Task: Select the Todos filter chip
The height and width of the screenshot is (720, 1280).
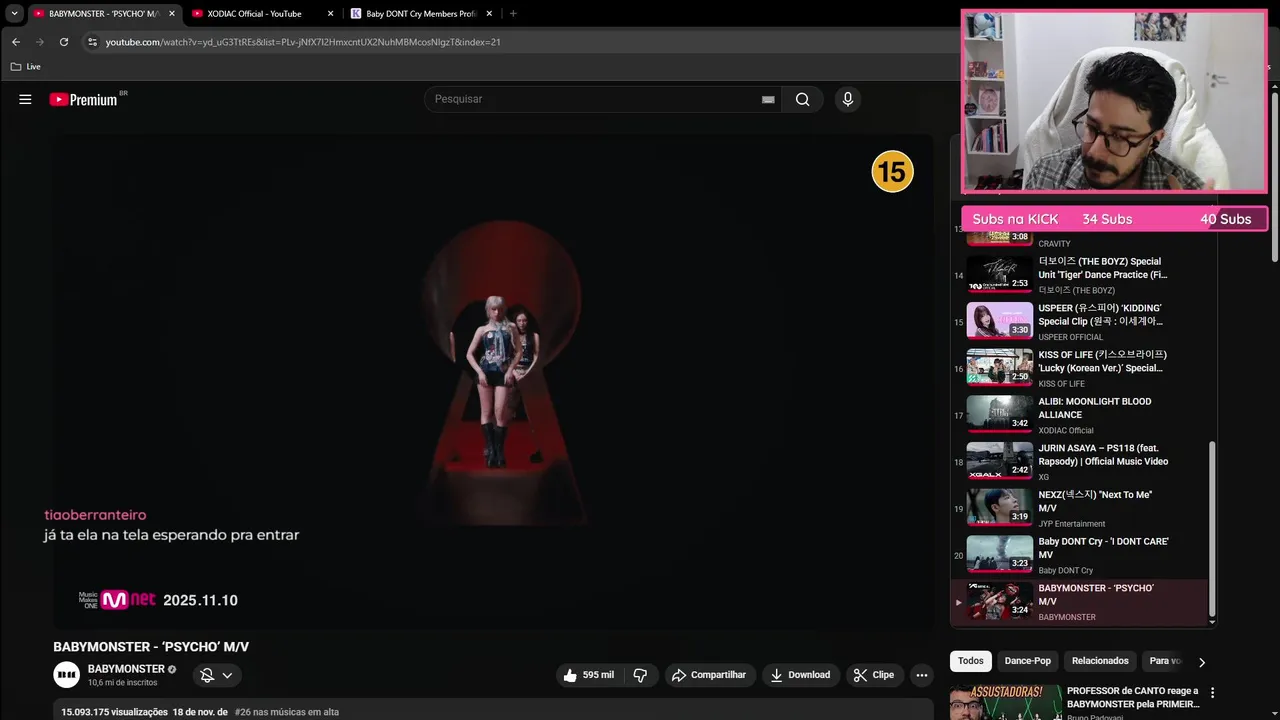Action: 971,661
